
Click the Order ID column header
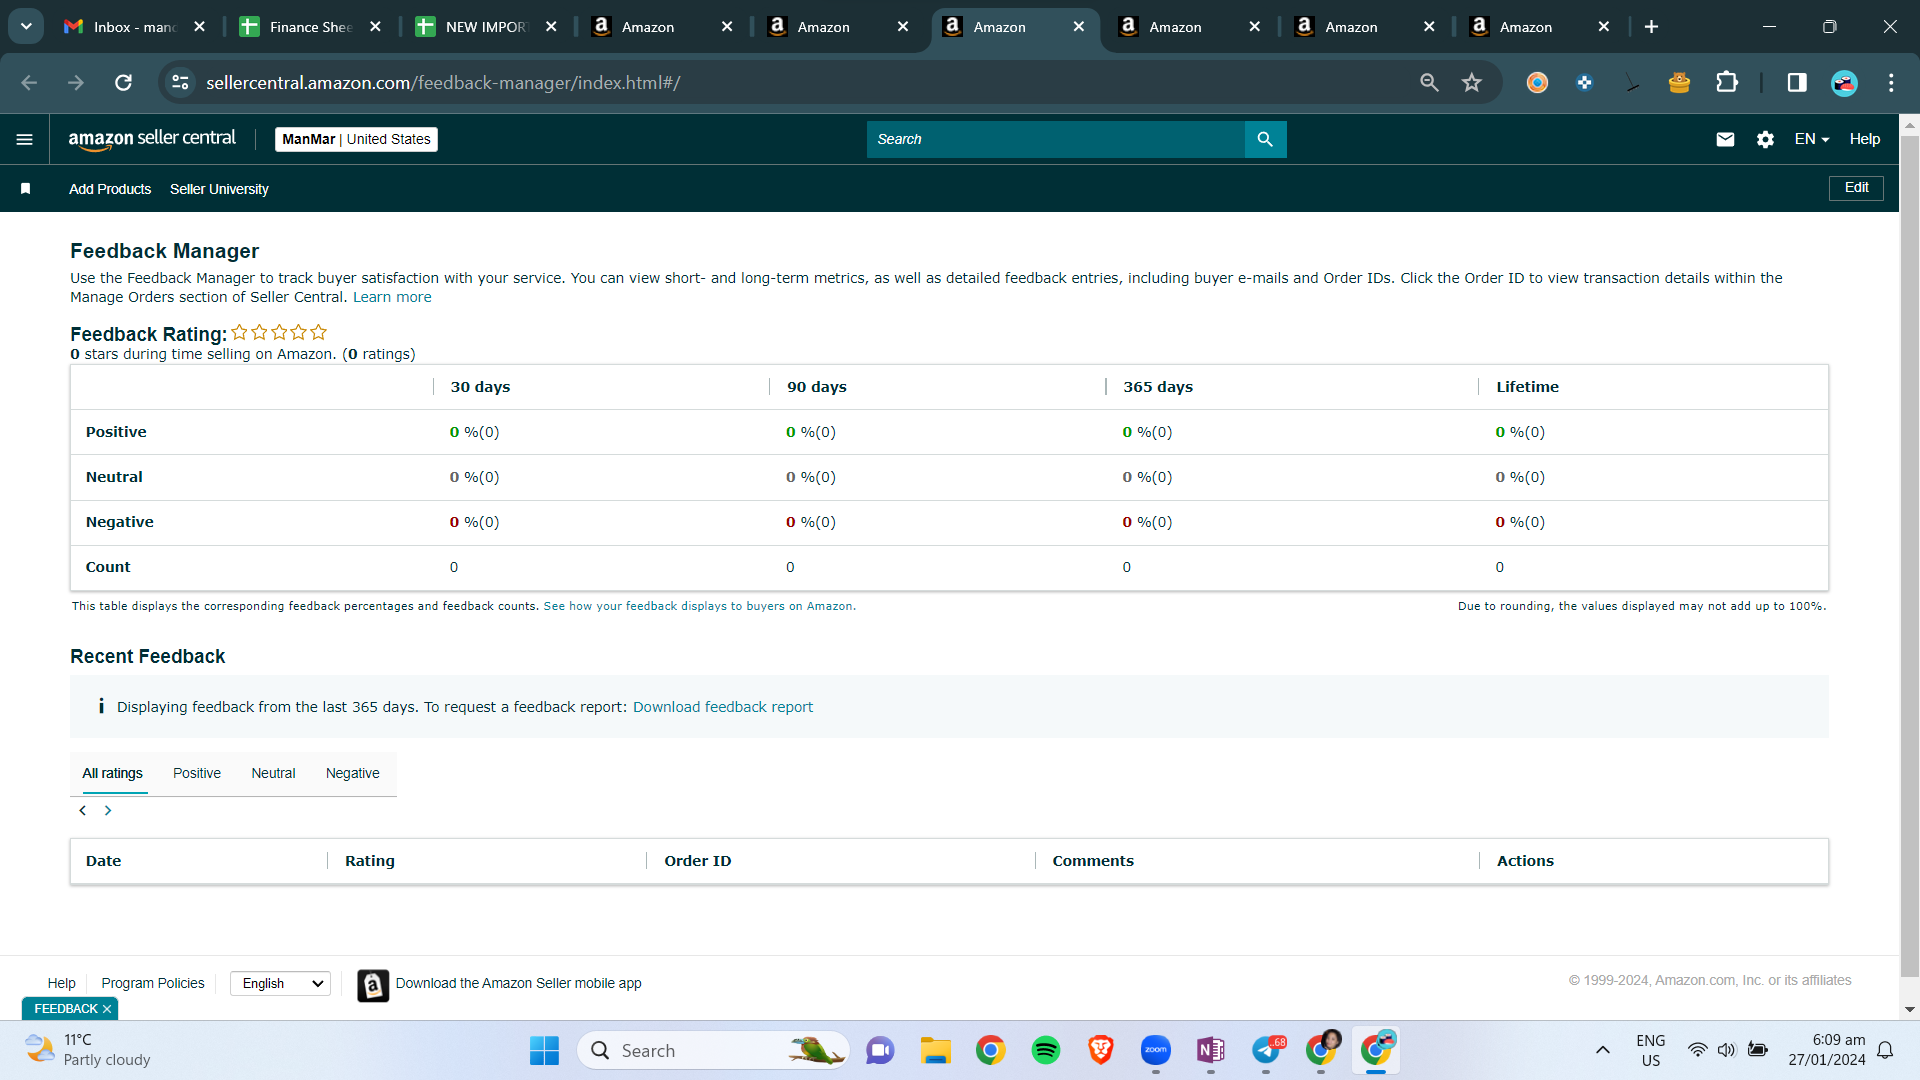(698, 862)
